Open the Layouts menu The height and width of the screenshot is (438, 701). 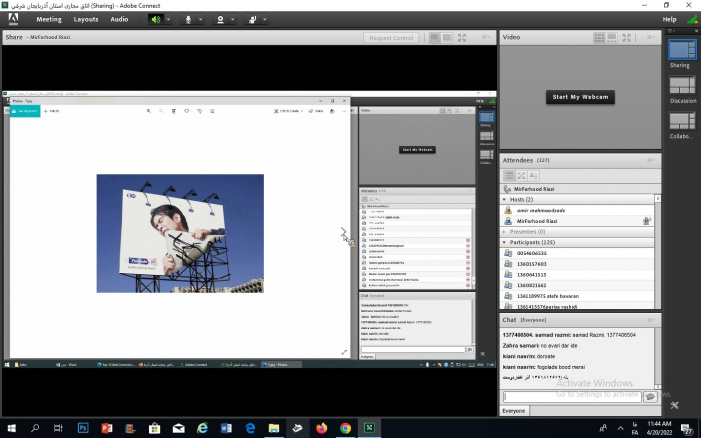(x=86, y=19)
